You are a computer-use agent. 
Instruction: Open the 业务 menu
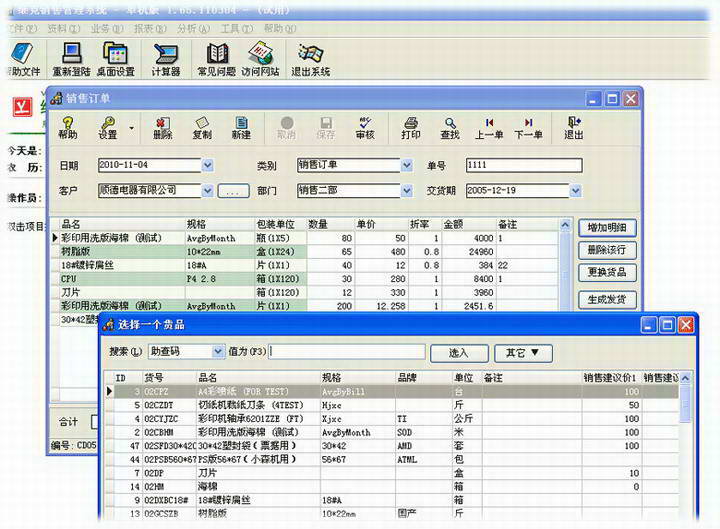[x=107, y=28]
